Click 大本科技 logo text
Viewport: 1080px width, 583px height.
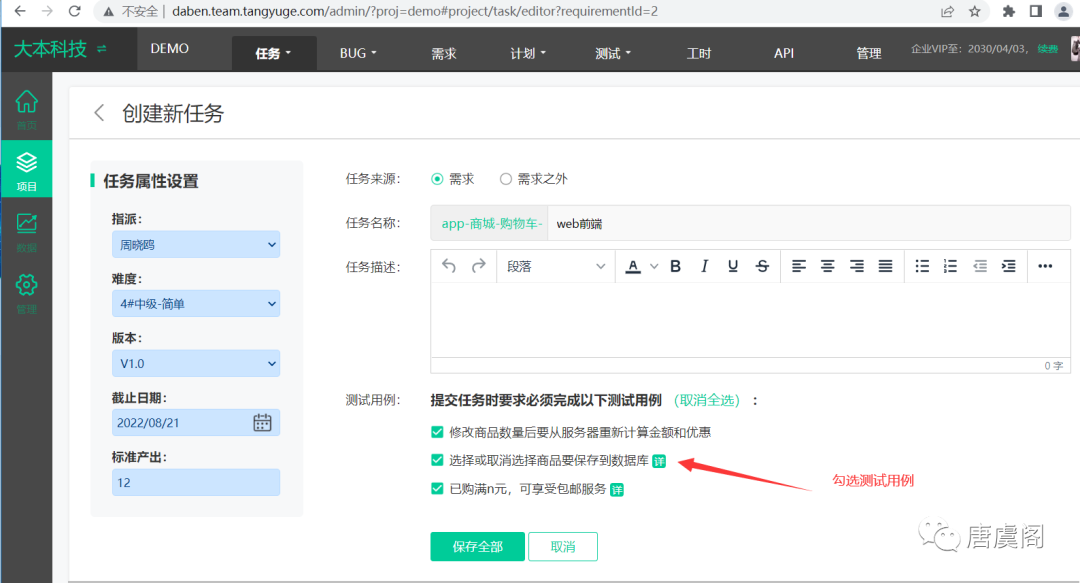[51, 49]
